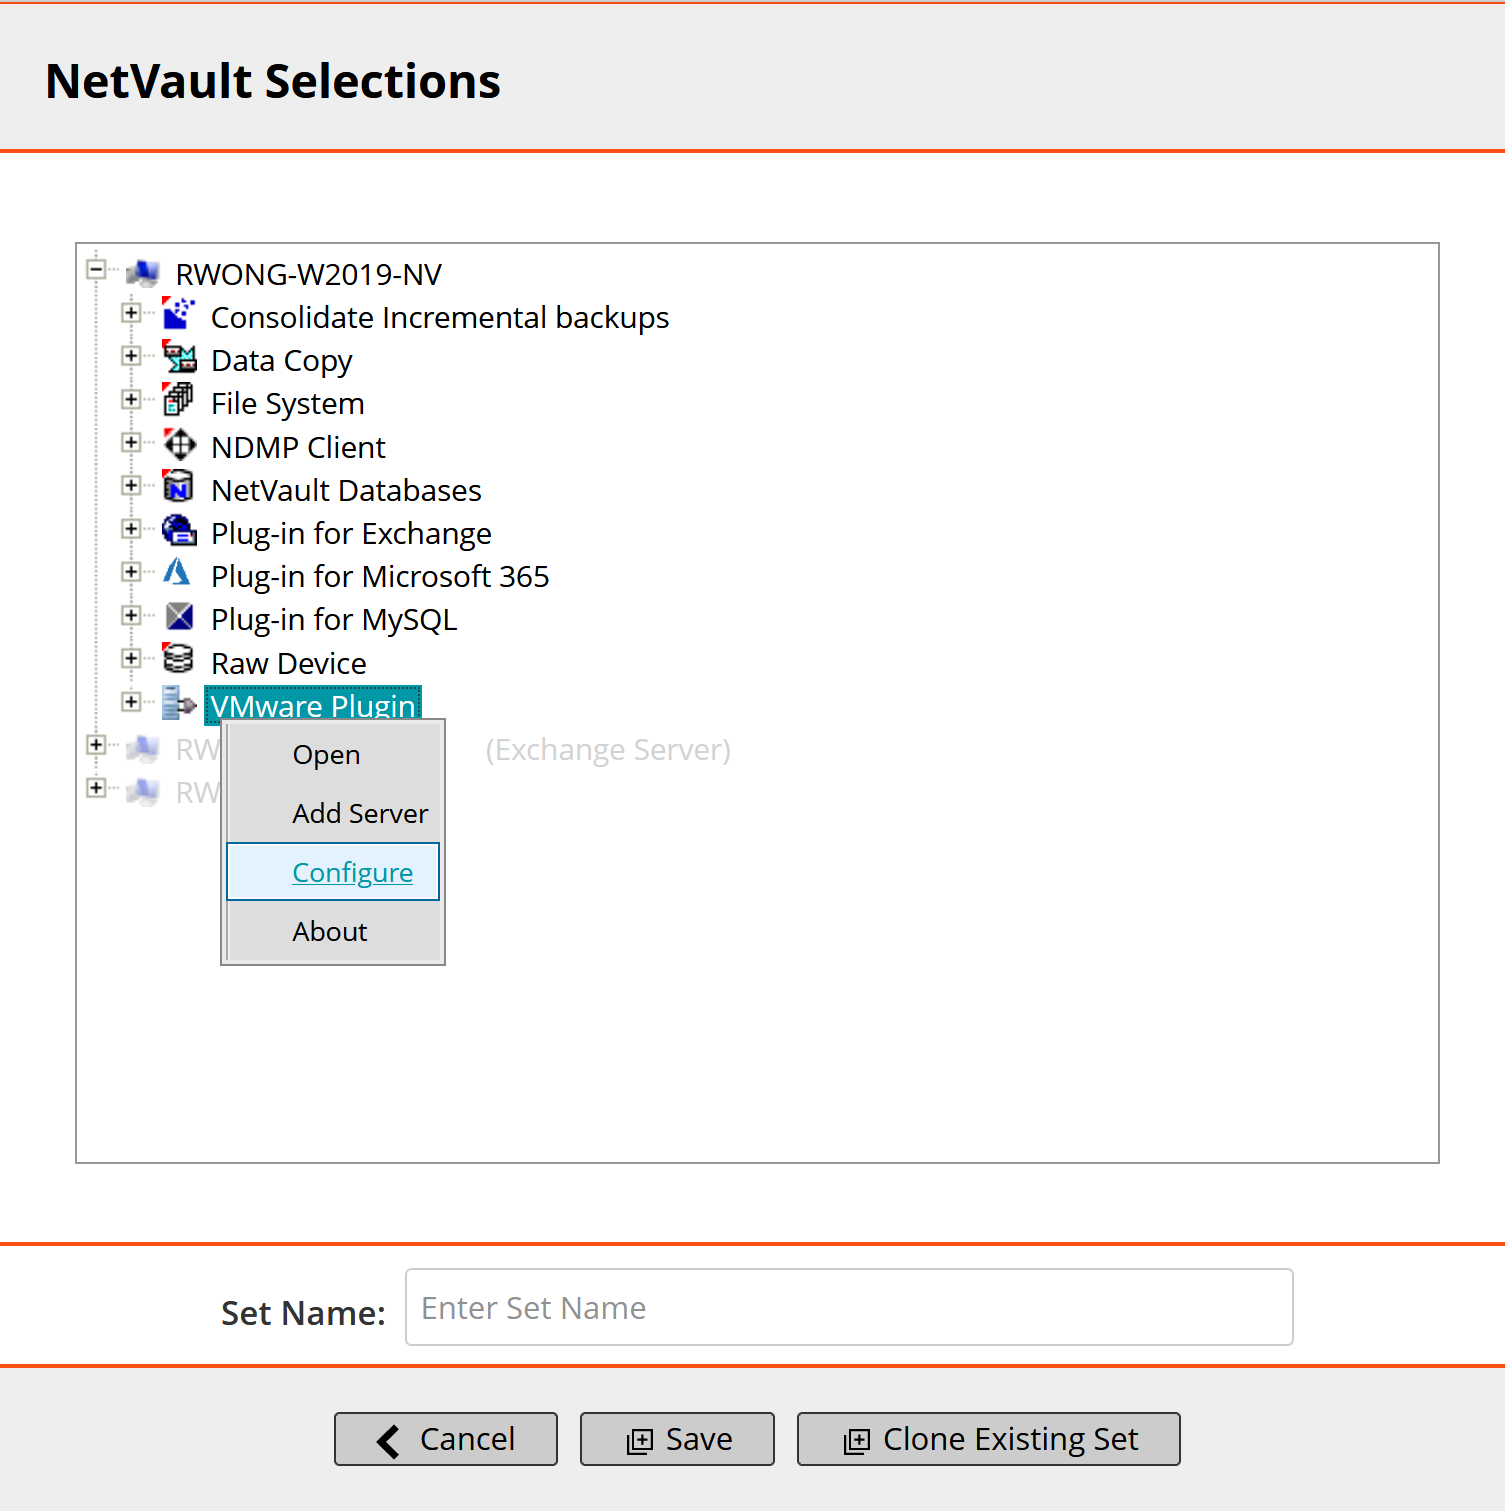Choose Add Server from the context menu
Viewport: 1505px width, 1511px height.
click(333, 814)
